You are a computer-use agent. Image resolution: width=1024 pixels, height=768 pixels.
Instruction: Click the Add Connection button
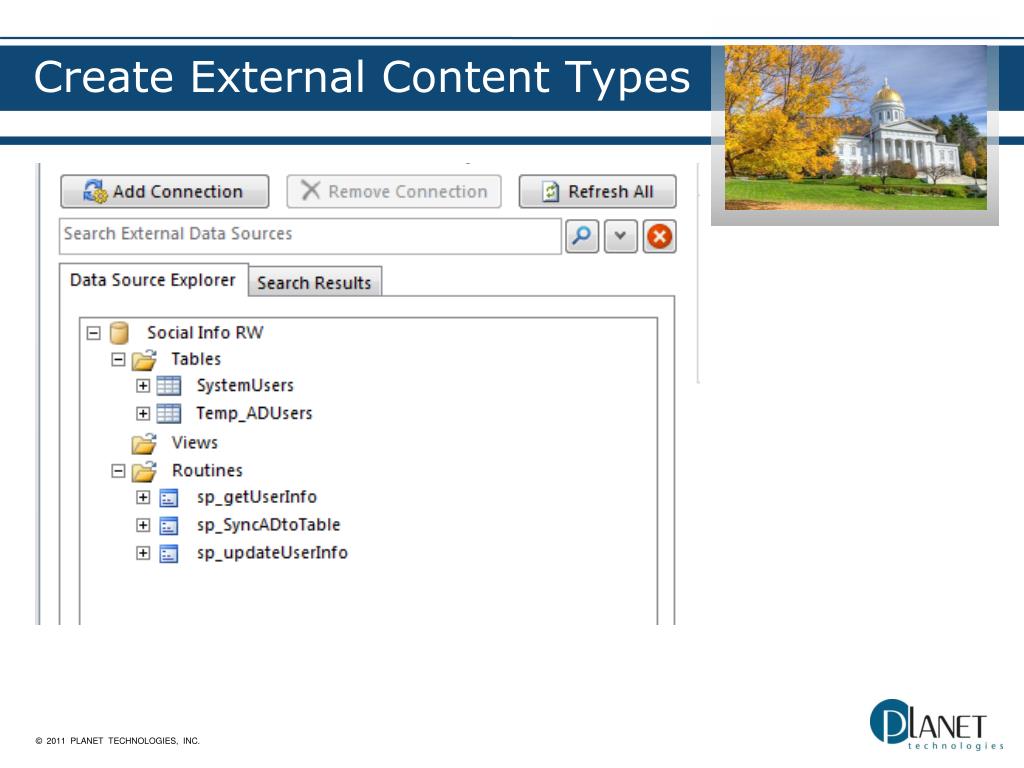coord(165,191)
